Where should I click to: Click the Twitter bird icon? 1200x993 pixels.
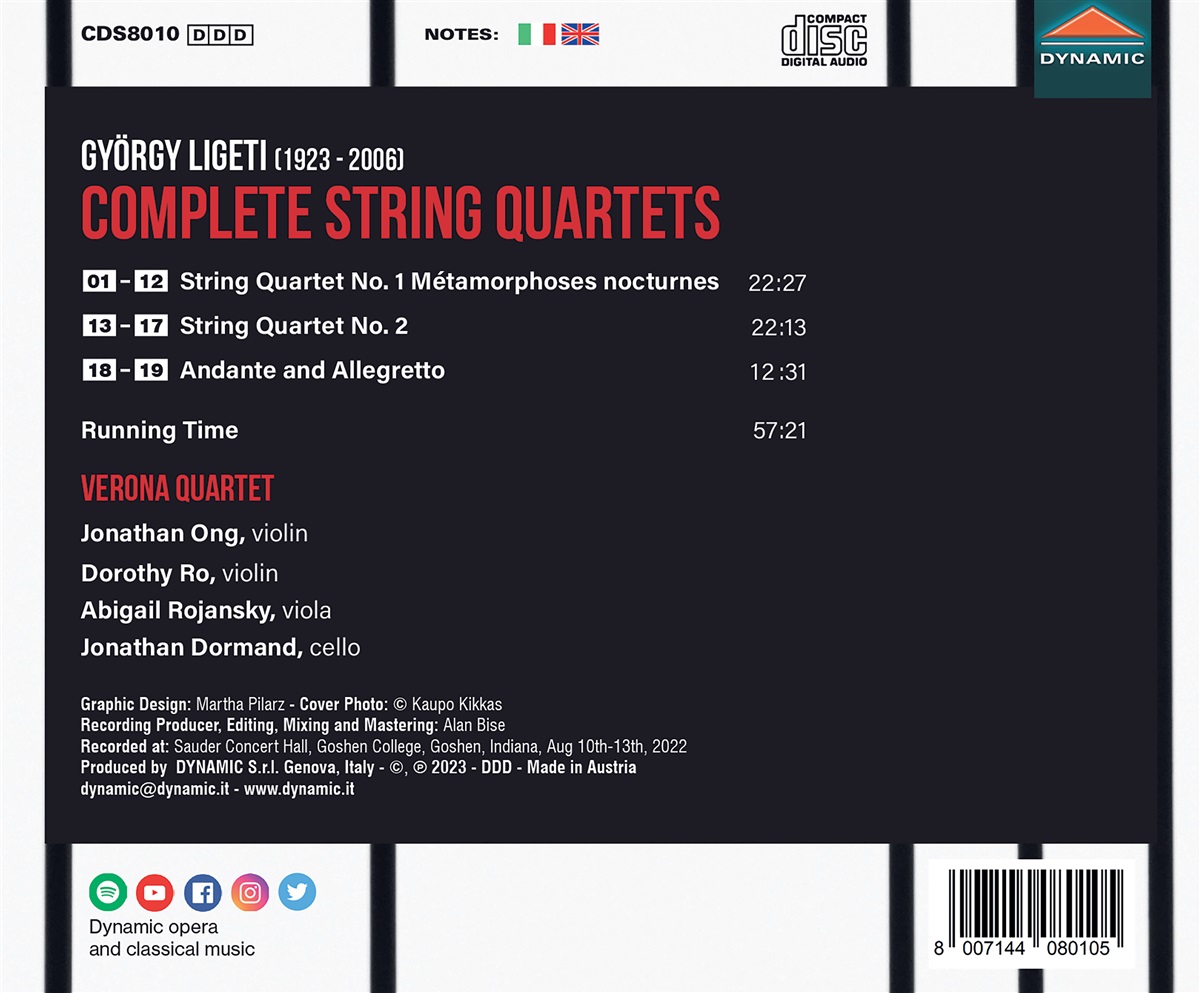297,891
